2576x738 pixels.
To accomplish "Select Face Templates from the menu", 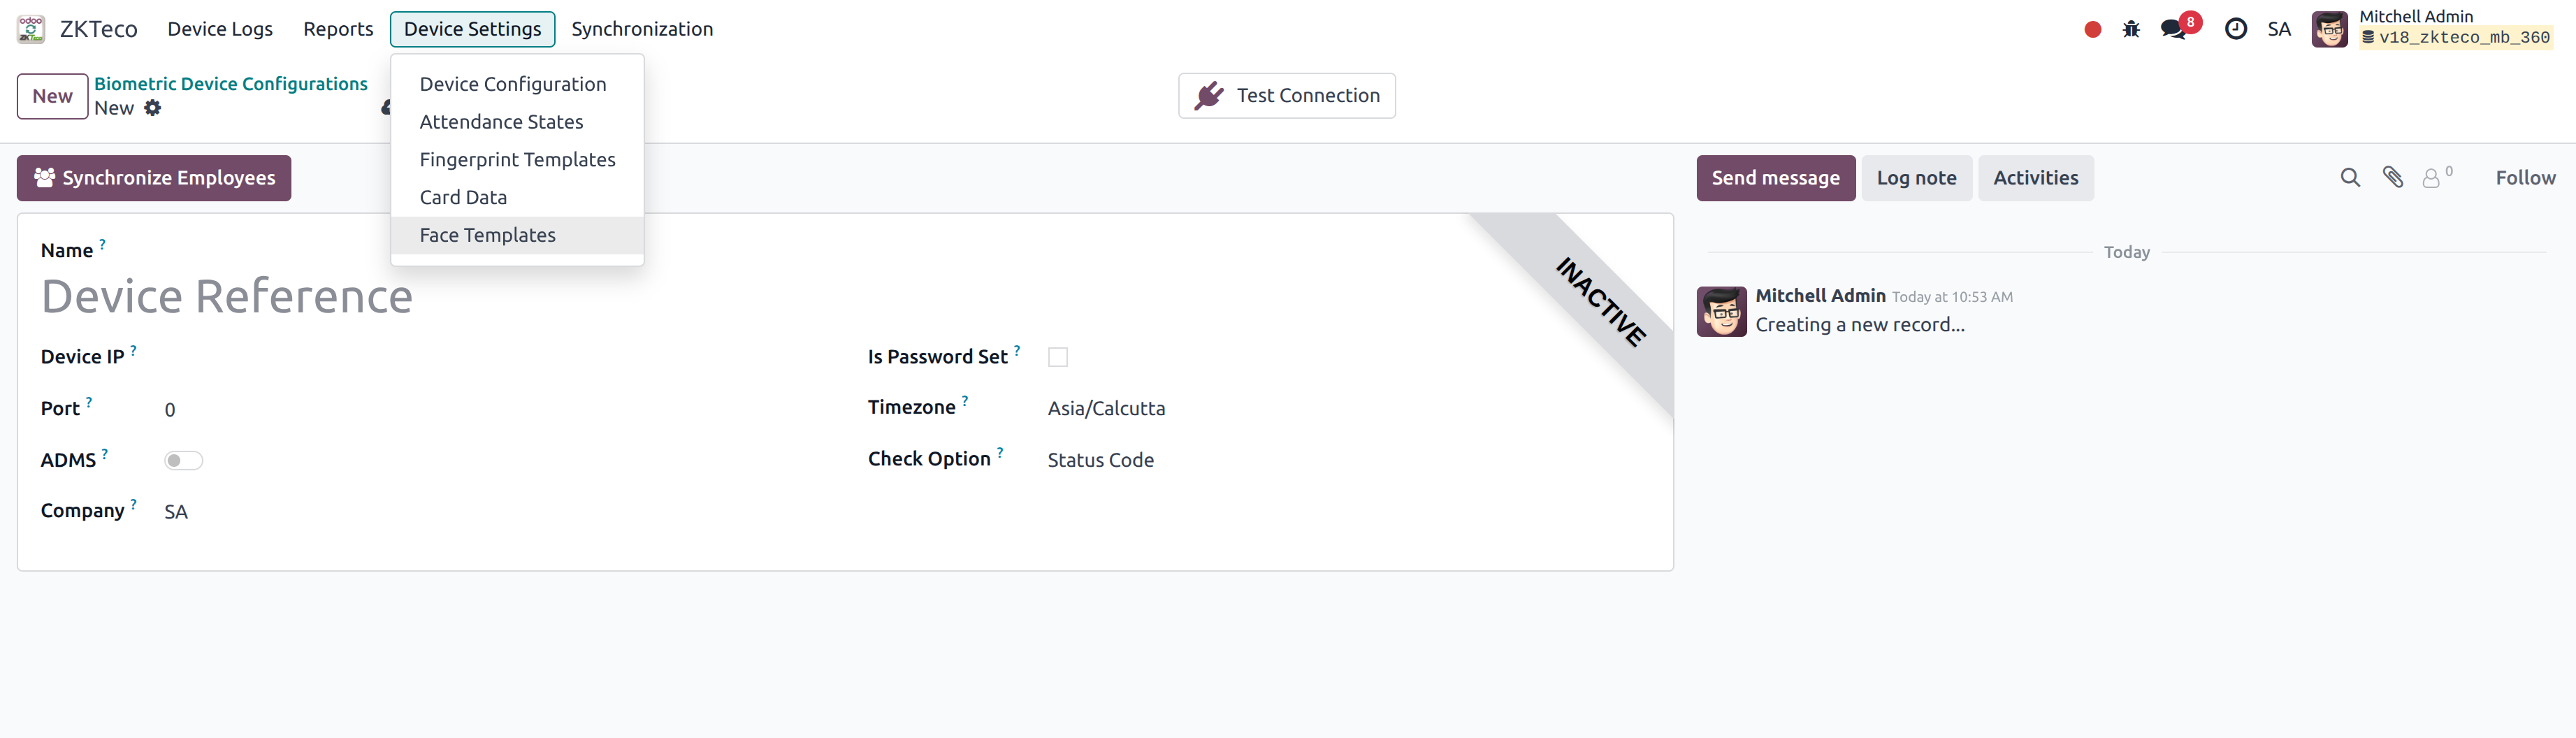I will [x=487, y=235].
